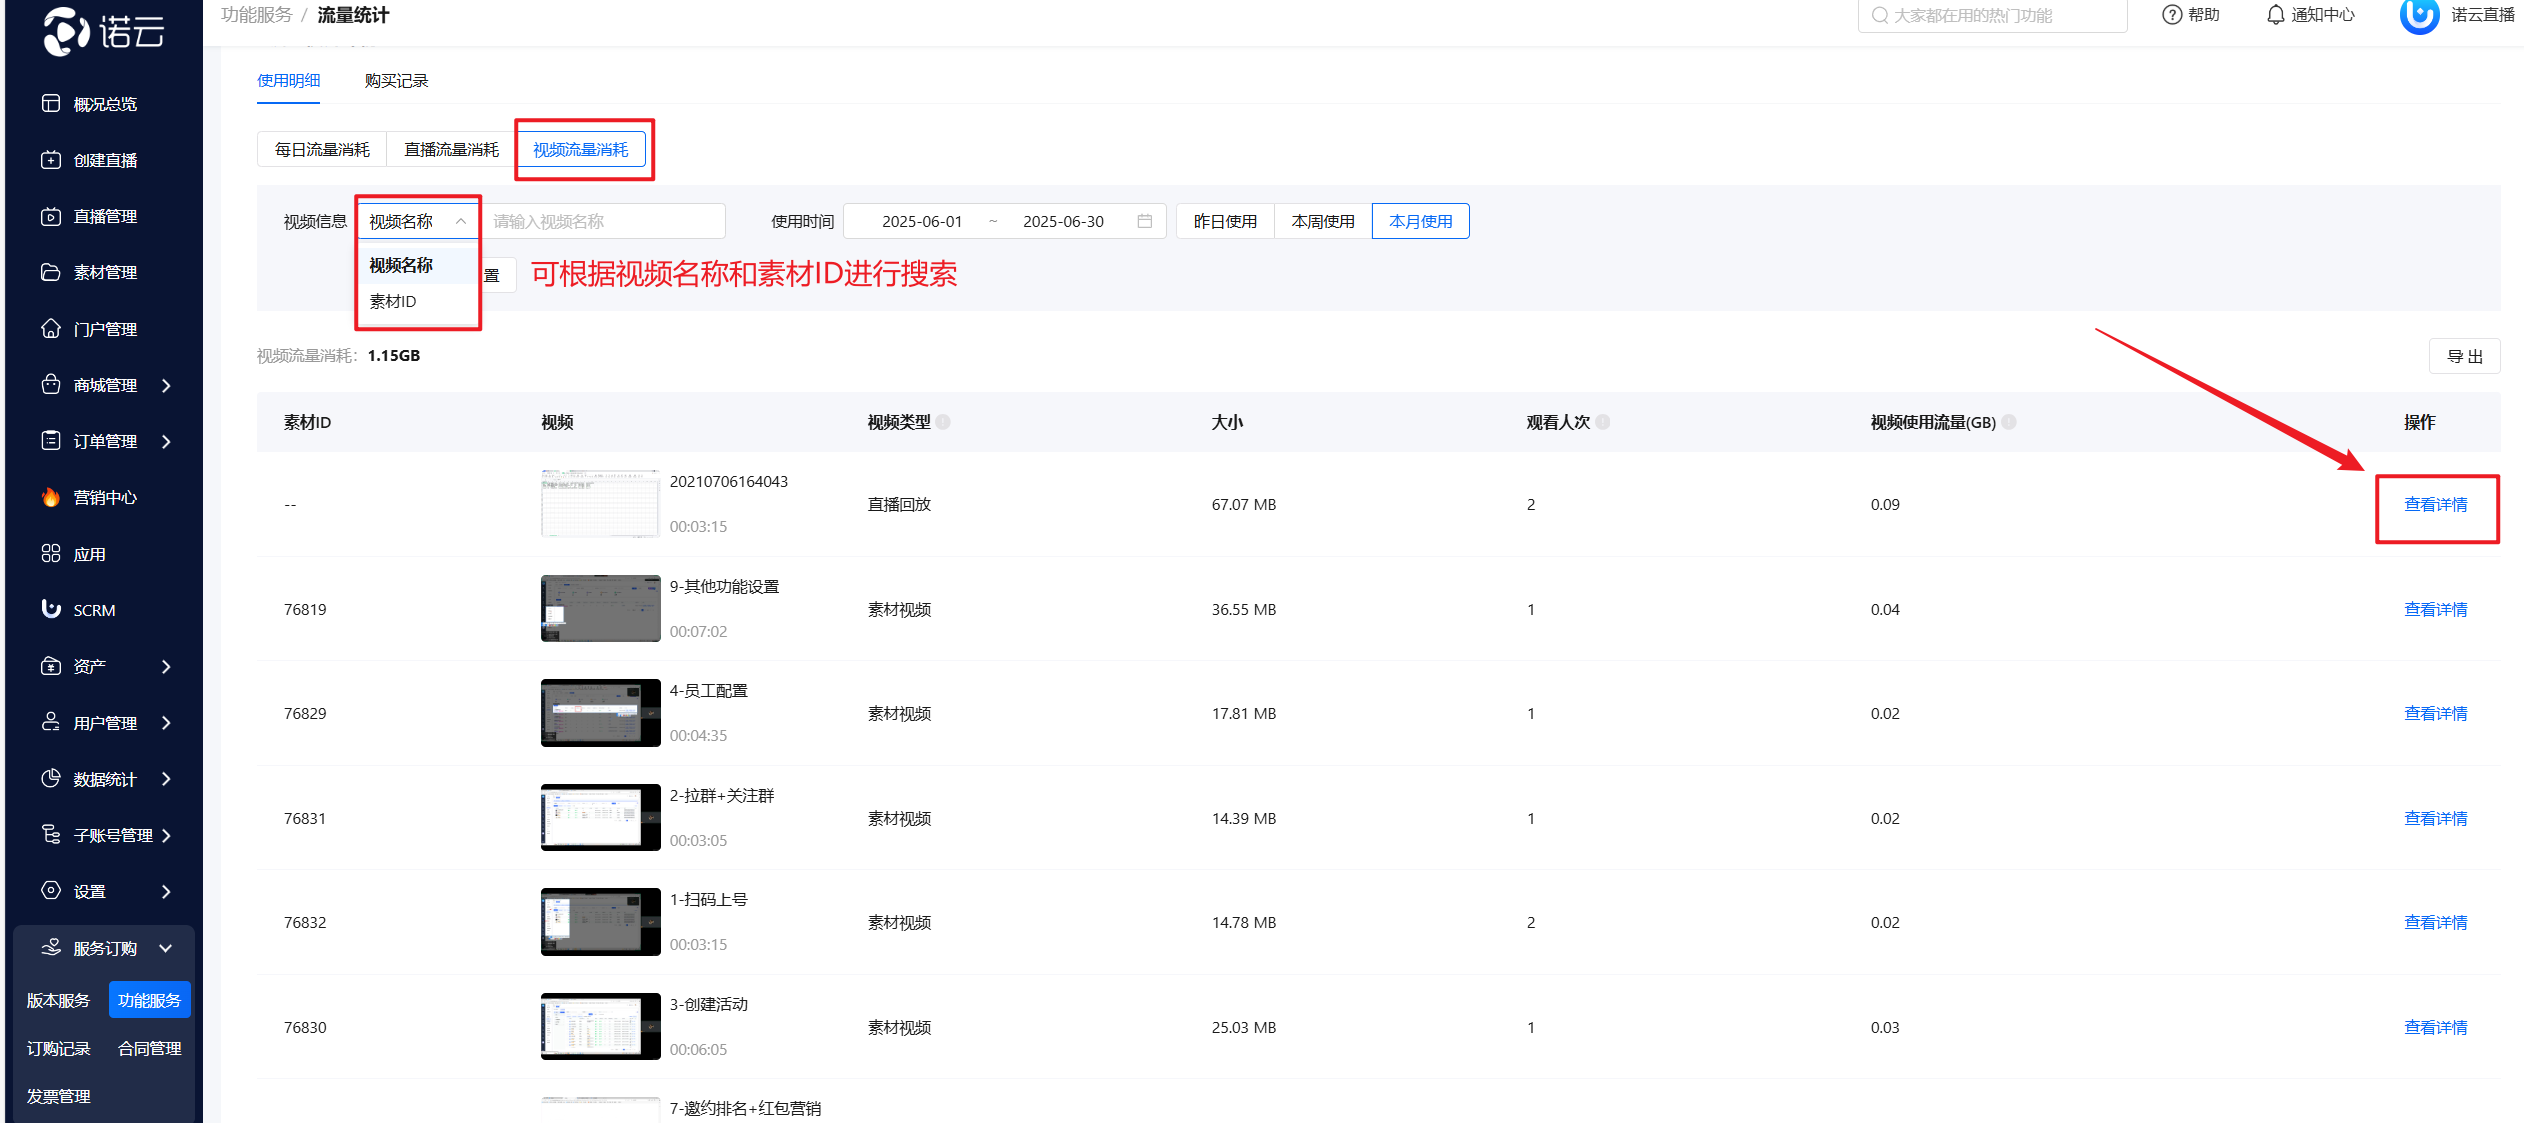Open 查看详情 for video 9-其他功能设置
This screenshot has height=1123, width=2524.
pyautogui.click(x=2435, y=609)
